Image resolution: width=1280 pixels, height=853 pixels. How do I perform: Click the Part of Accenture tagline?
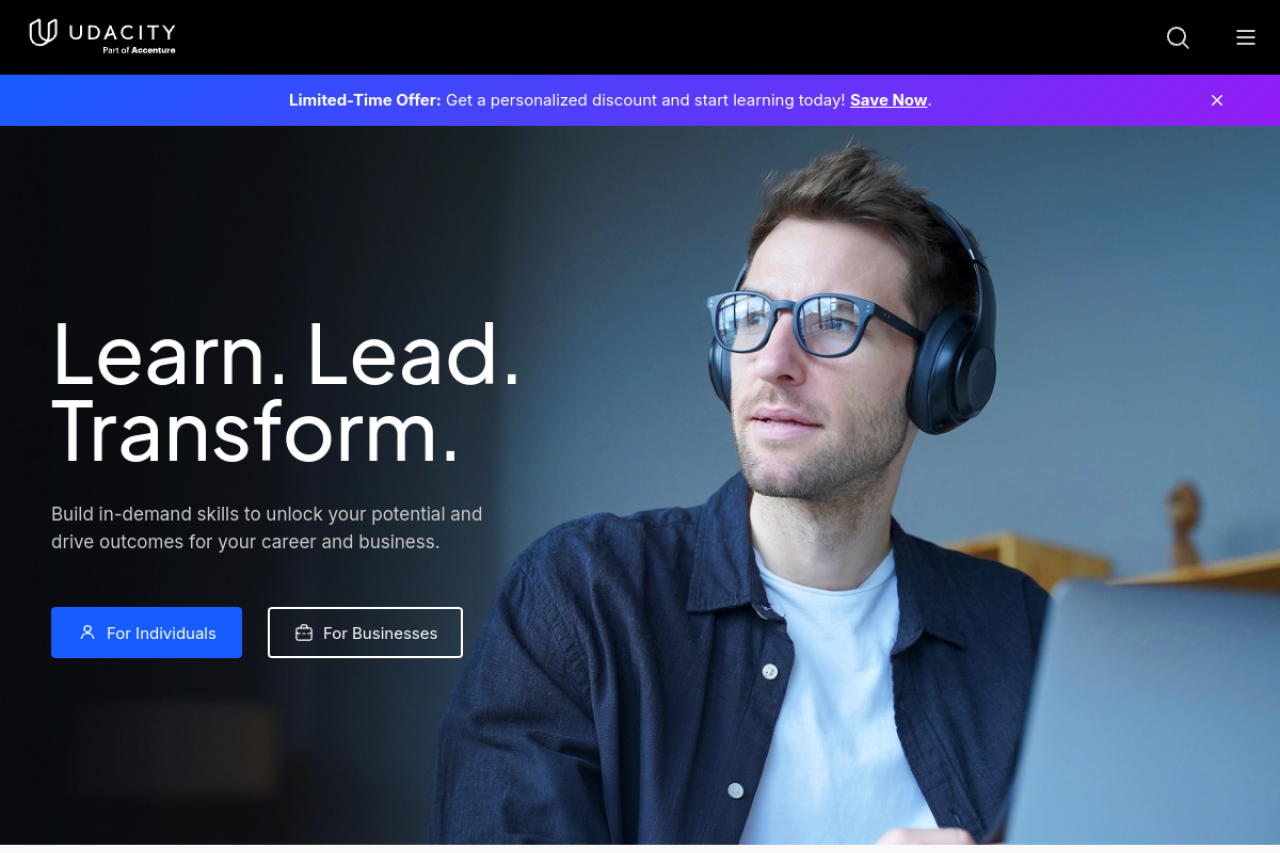pos(139,50)
